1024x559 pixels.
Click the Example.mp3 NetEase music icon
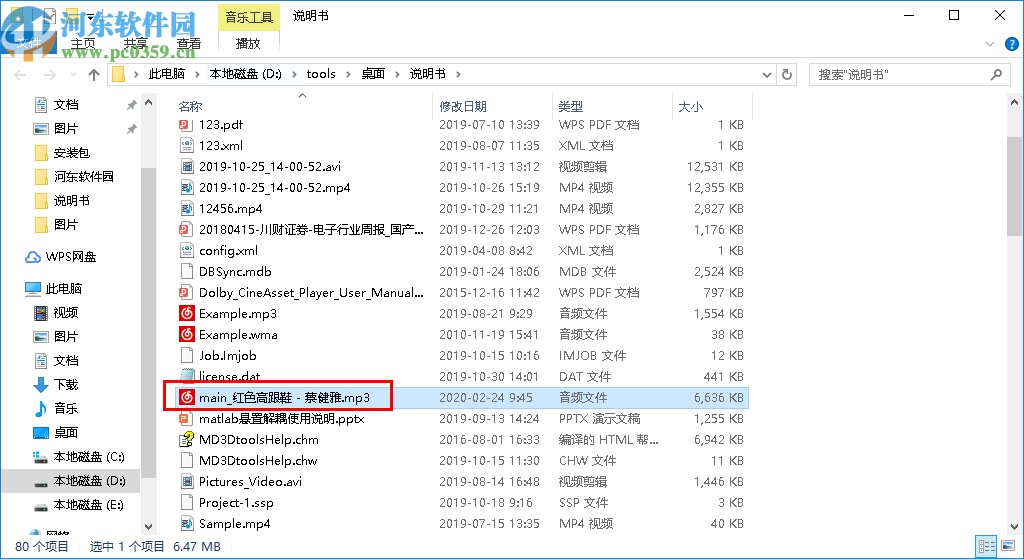click(x=187, y=313)
